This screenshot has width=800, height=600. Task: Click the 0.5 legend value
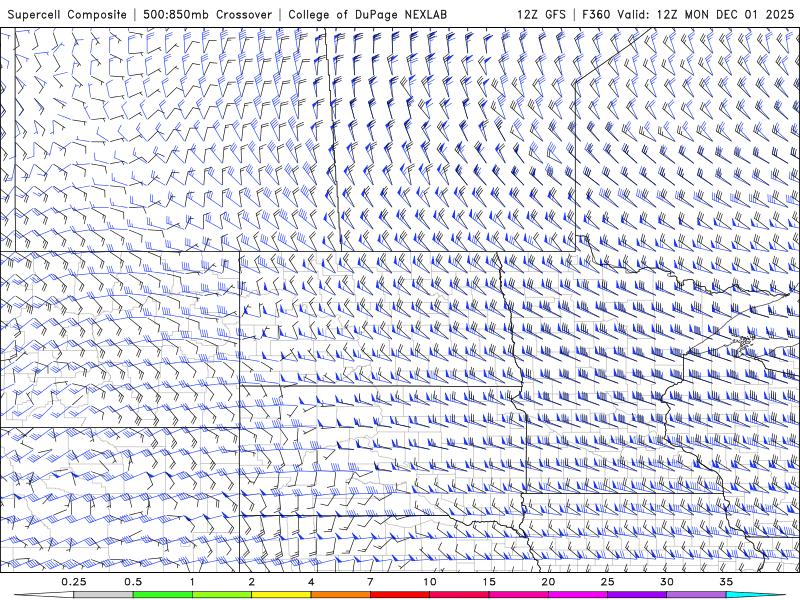(133, 582)
